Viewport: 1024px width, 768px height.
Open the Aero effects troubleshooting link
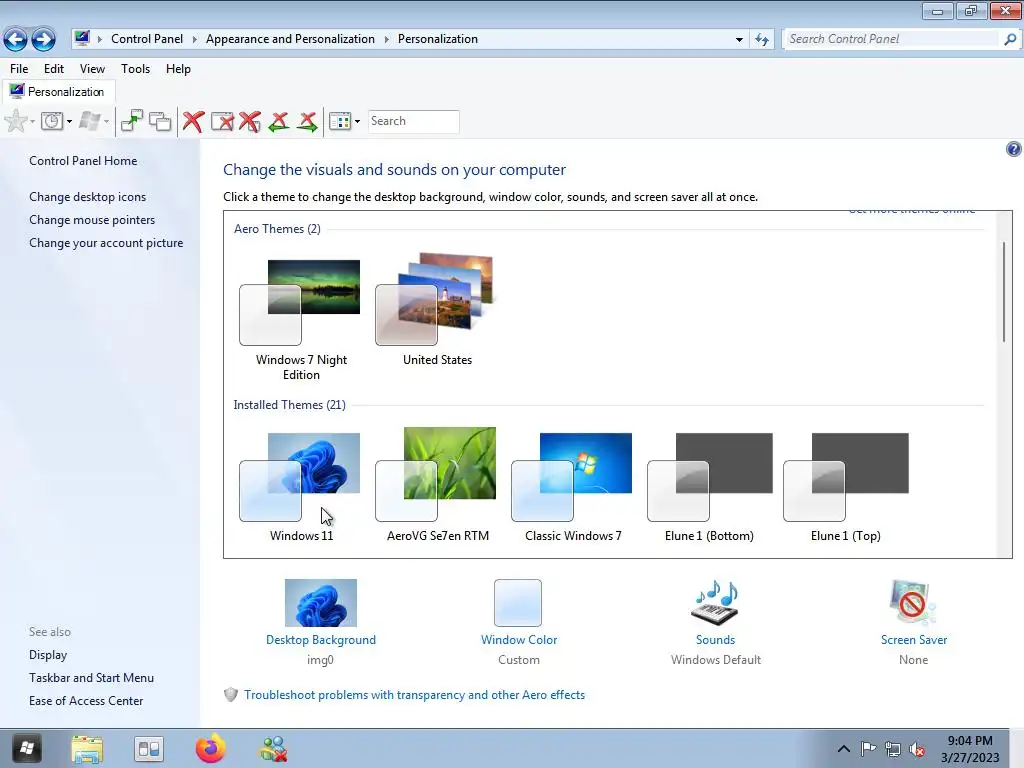[414, 695]
